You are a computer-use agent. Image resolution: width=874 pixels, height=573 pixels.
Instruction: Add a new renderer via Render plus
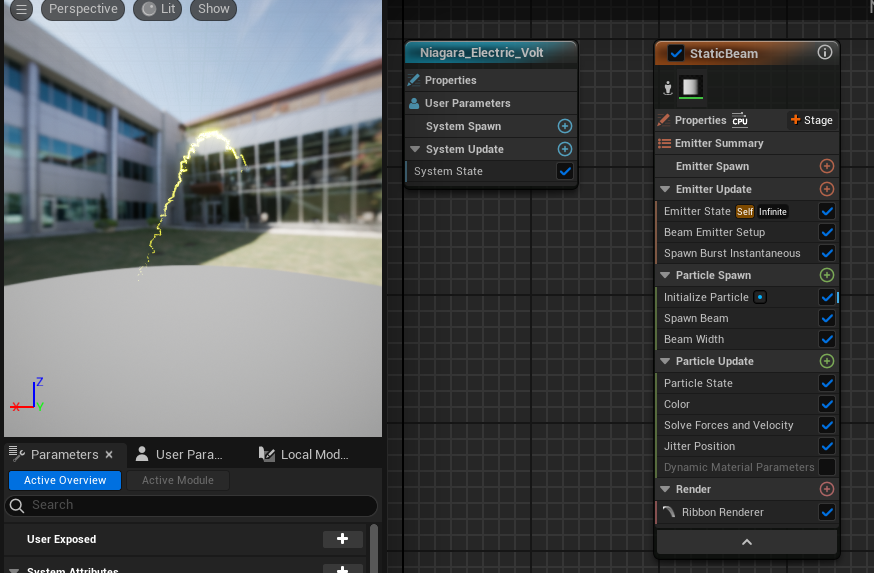click(827, 489)
